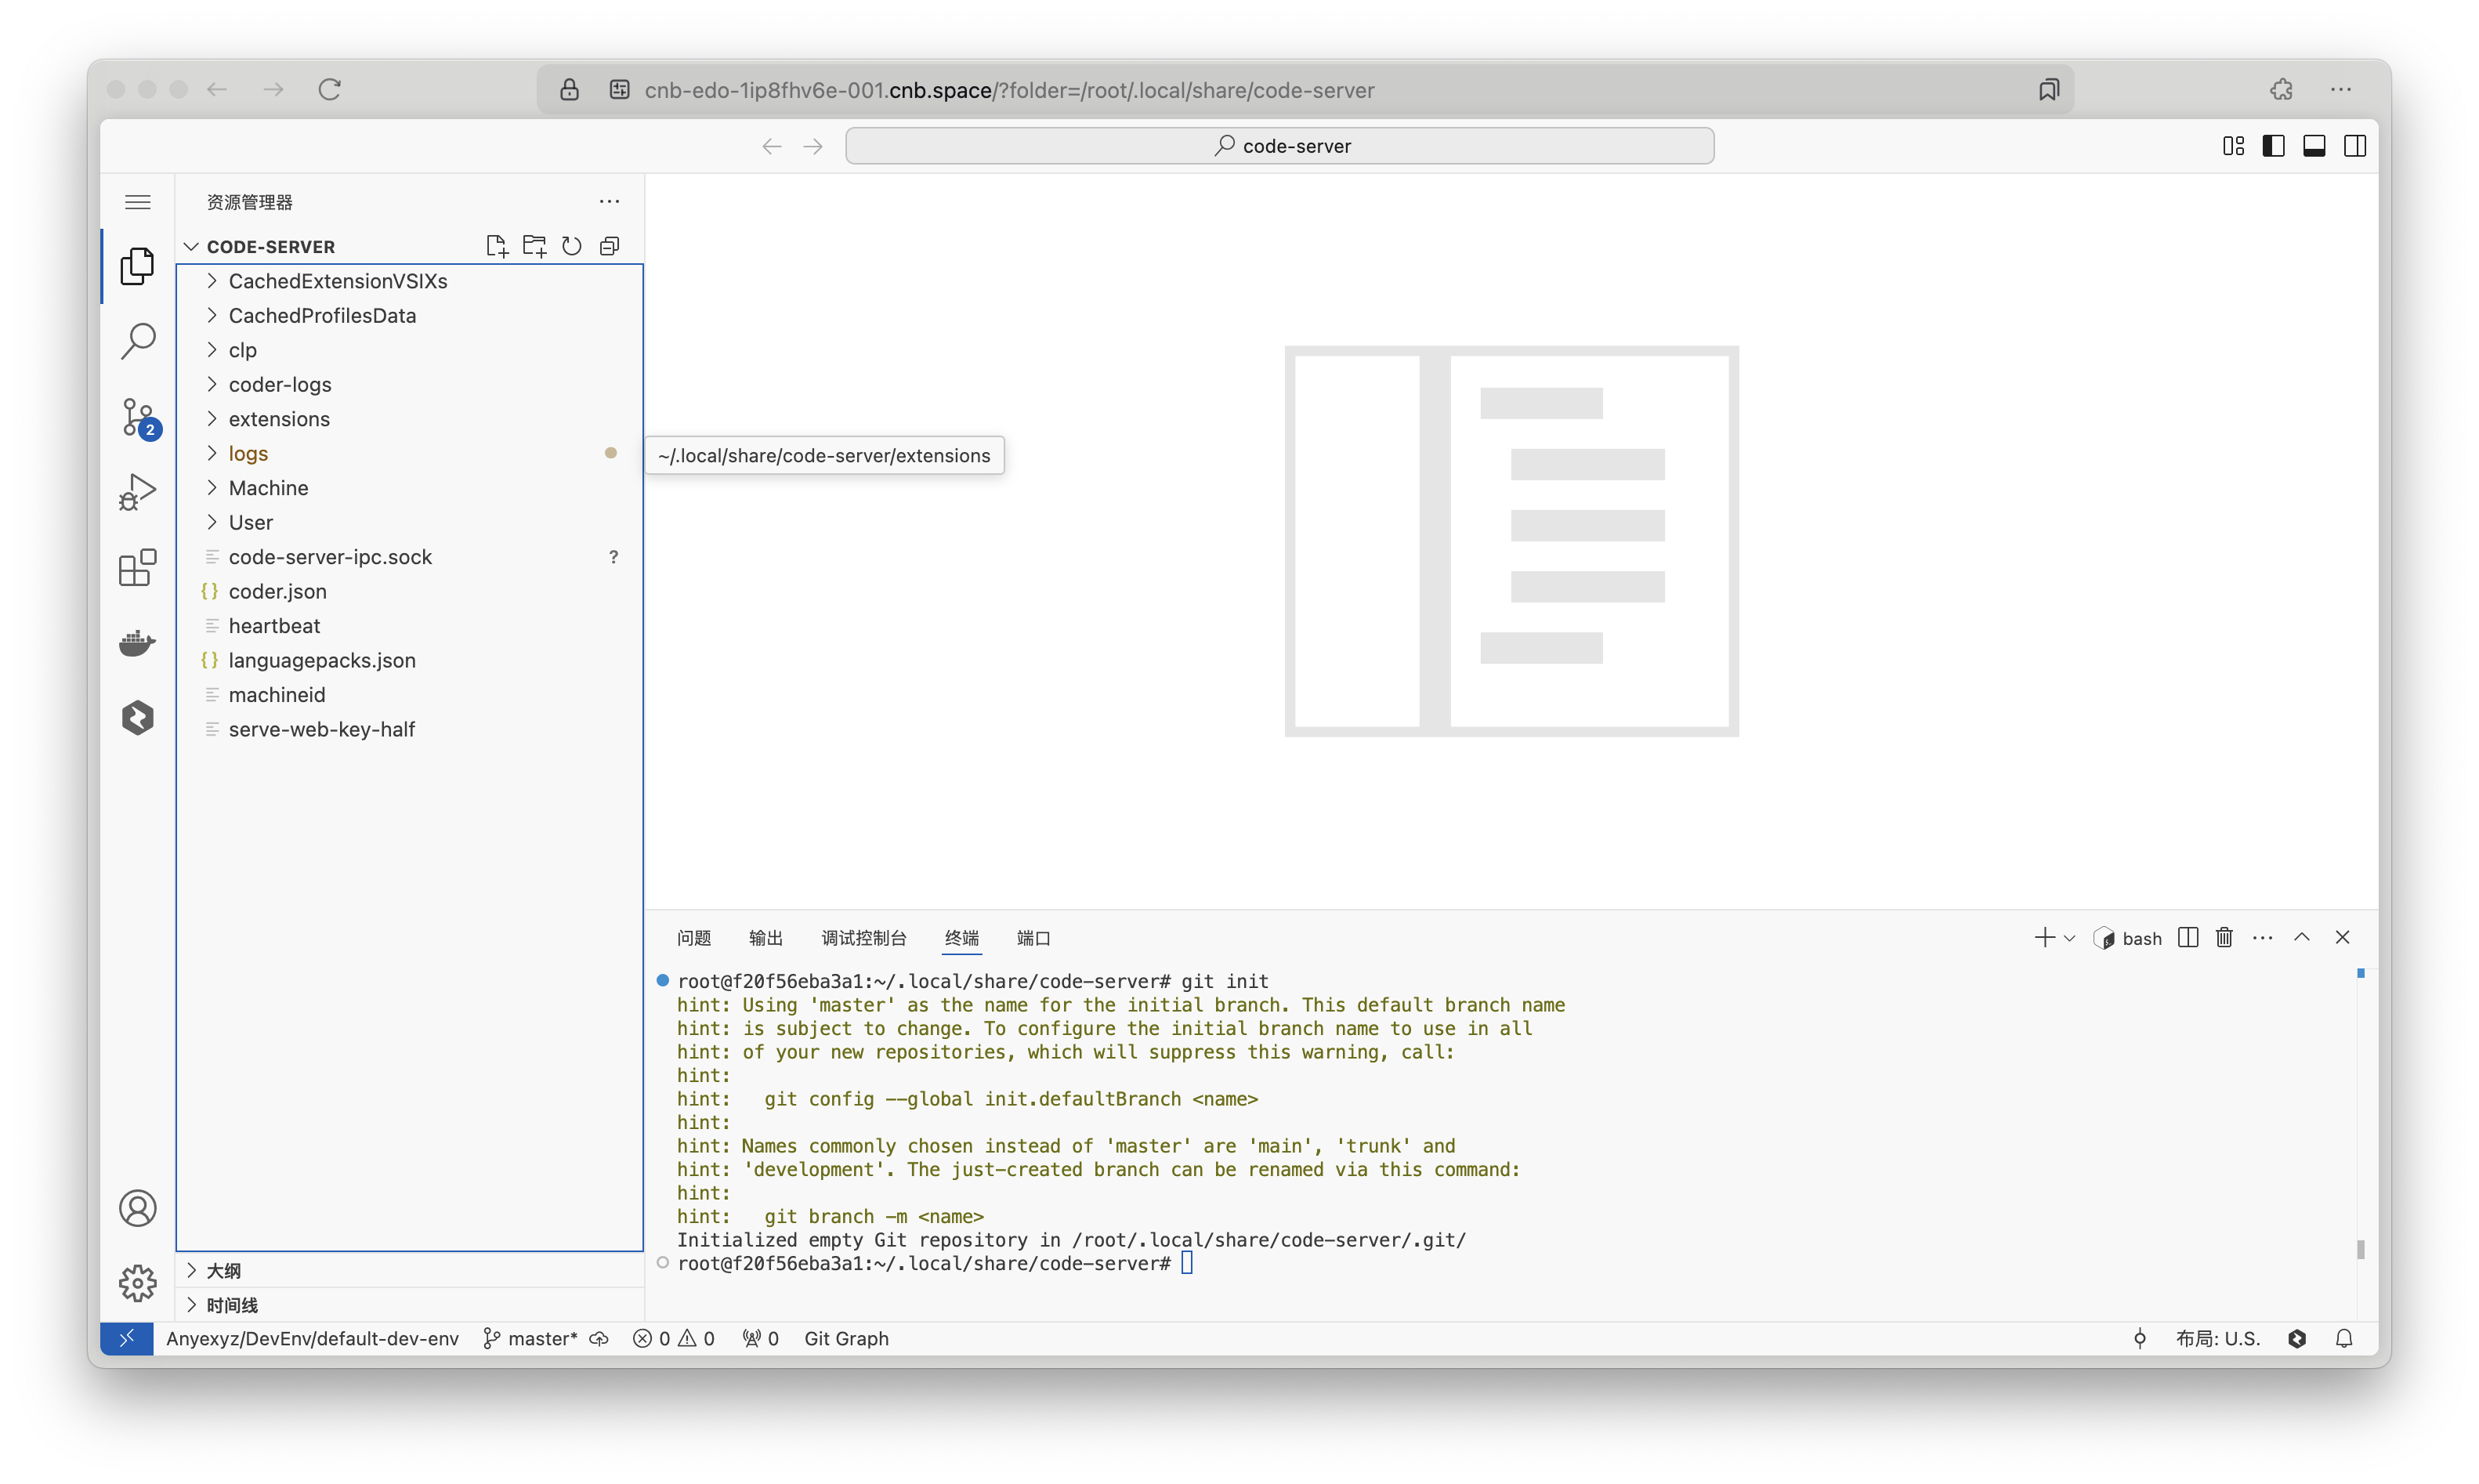Toggle the primary sidebar visibility
This screenshot has height=1484, width=2479.
pyautogui.click(x=2273, y=146)
